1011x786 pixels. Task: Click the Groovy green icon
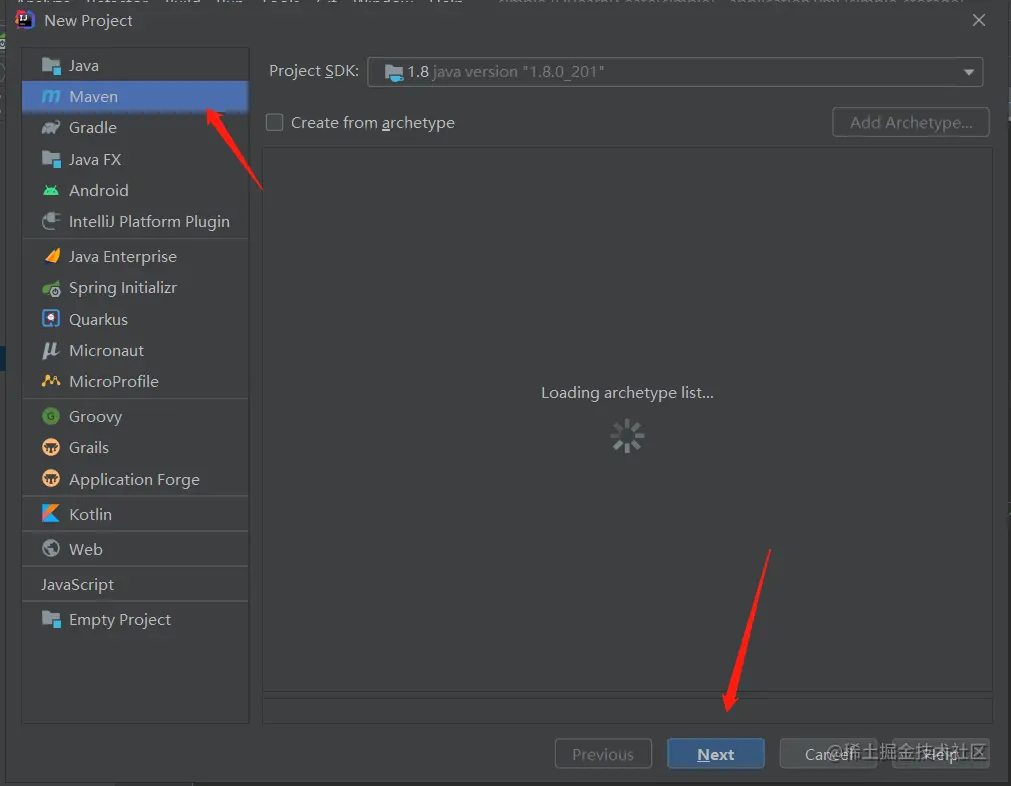(x=51, y=416)
